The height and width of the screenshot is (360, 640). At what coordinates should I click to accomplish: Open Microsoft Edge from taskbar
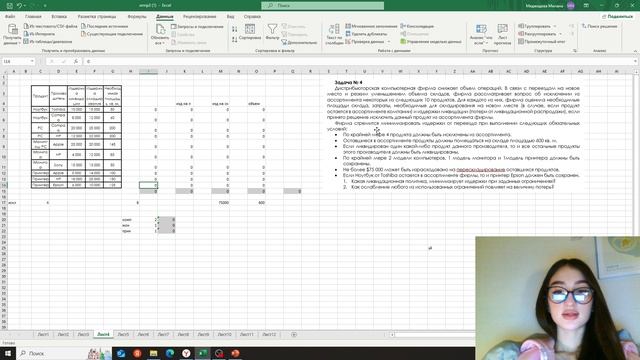coord(170,353)
